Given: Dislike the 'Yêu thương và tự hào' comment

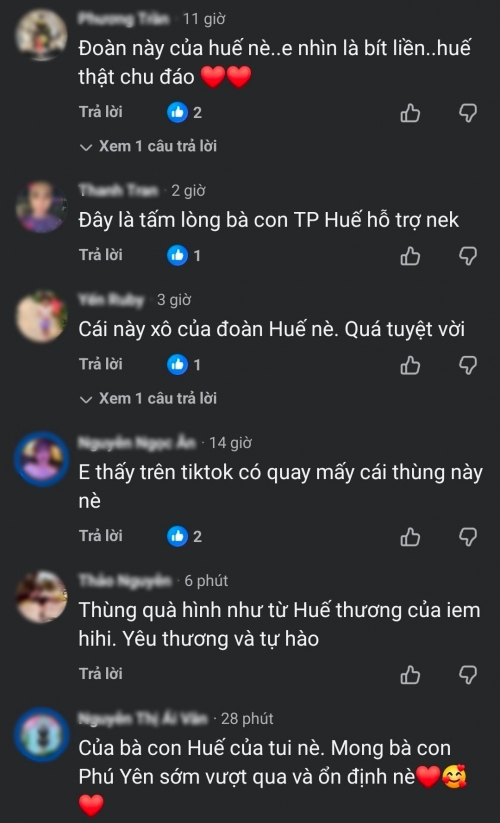Looking at the screenshot, I should (467, 675).
